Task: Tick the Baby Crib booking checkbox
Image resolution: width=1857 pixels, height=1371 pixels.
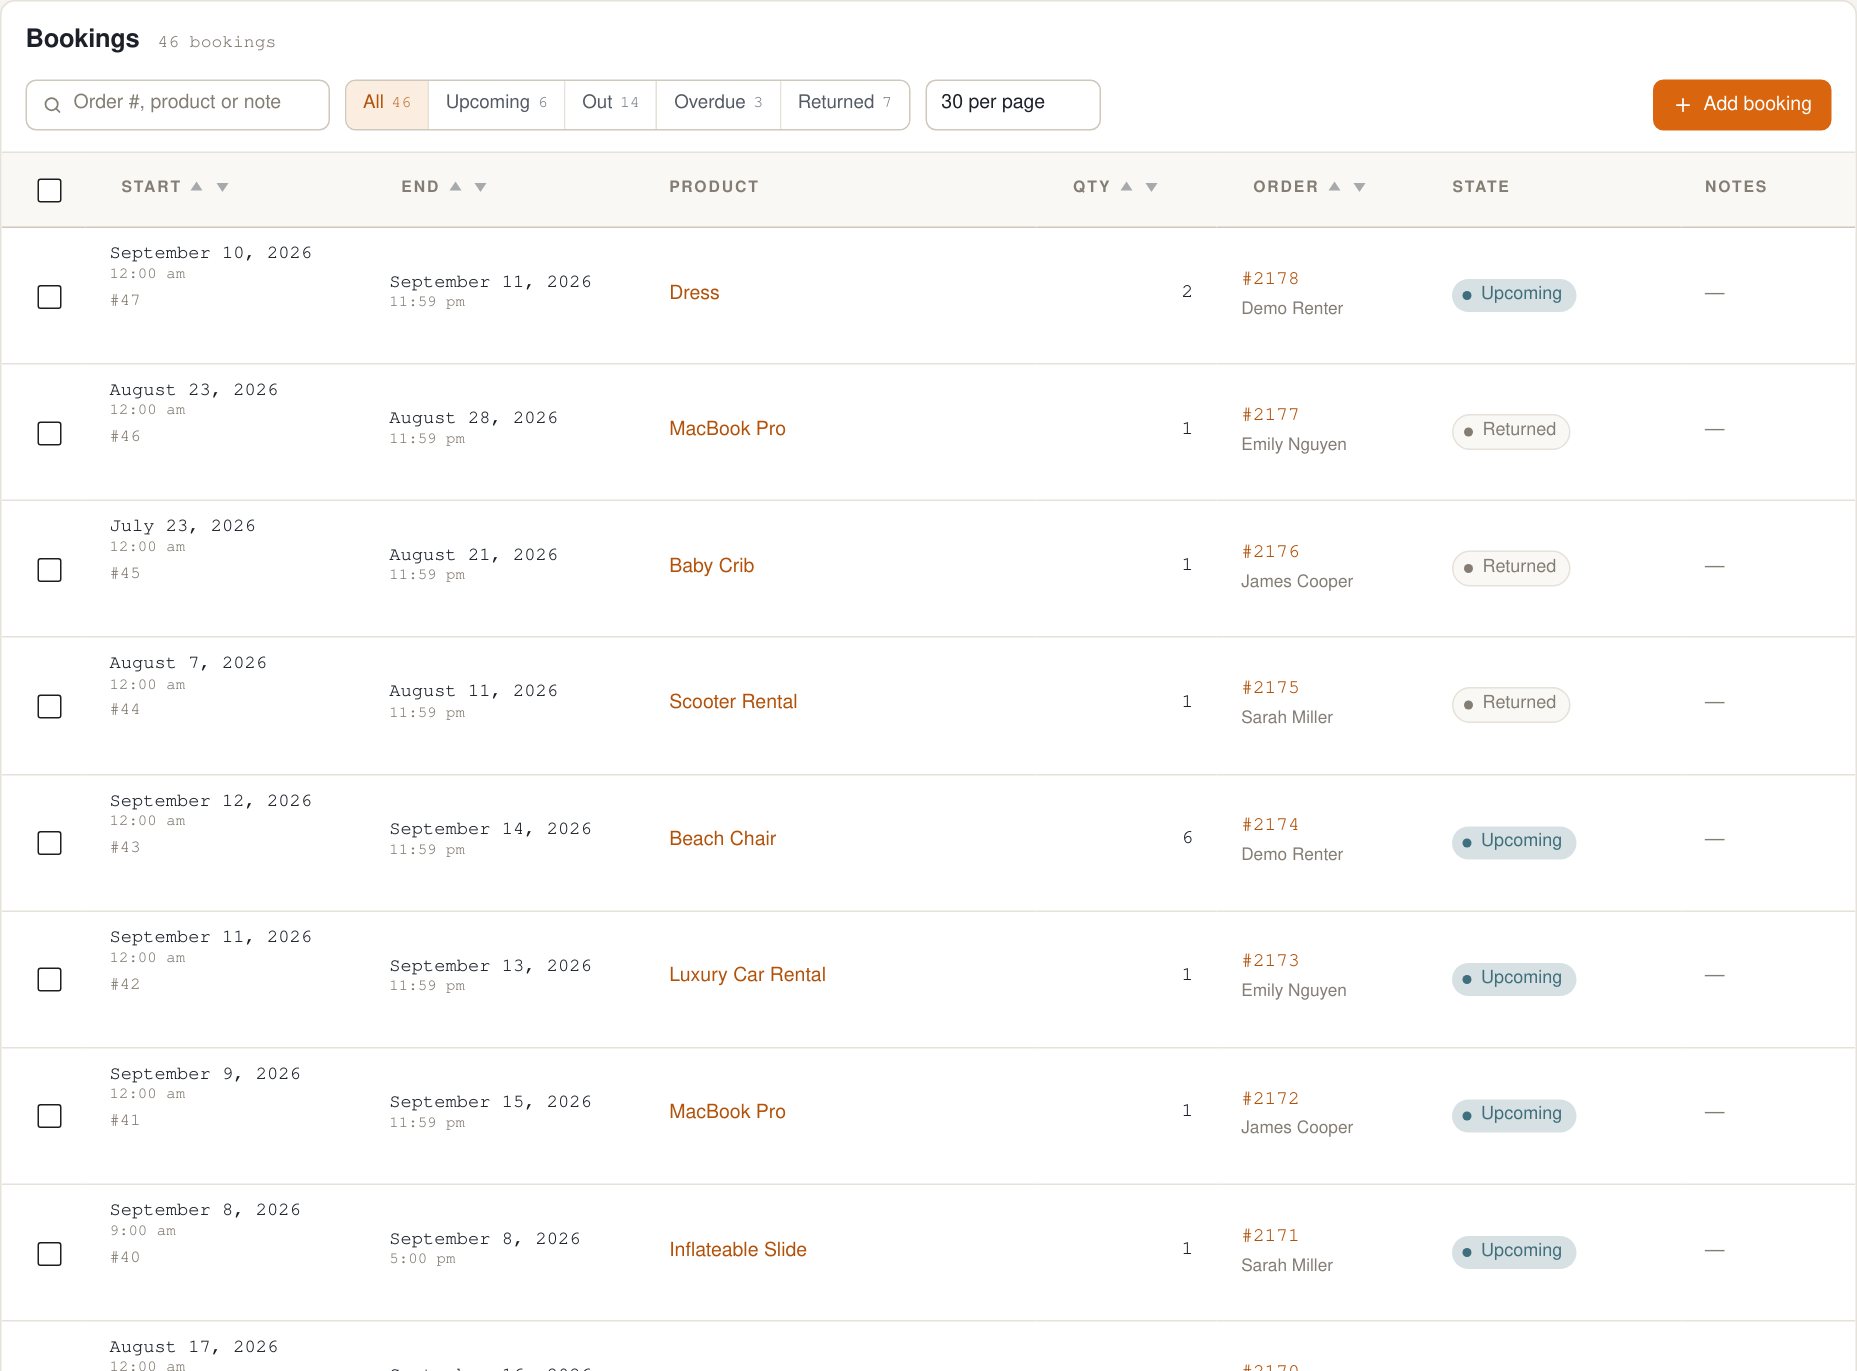Action: pyautogui.click(x=49, y=570)
